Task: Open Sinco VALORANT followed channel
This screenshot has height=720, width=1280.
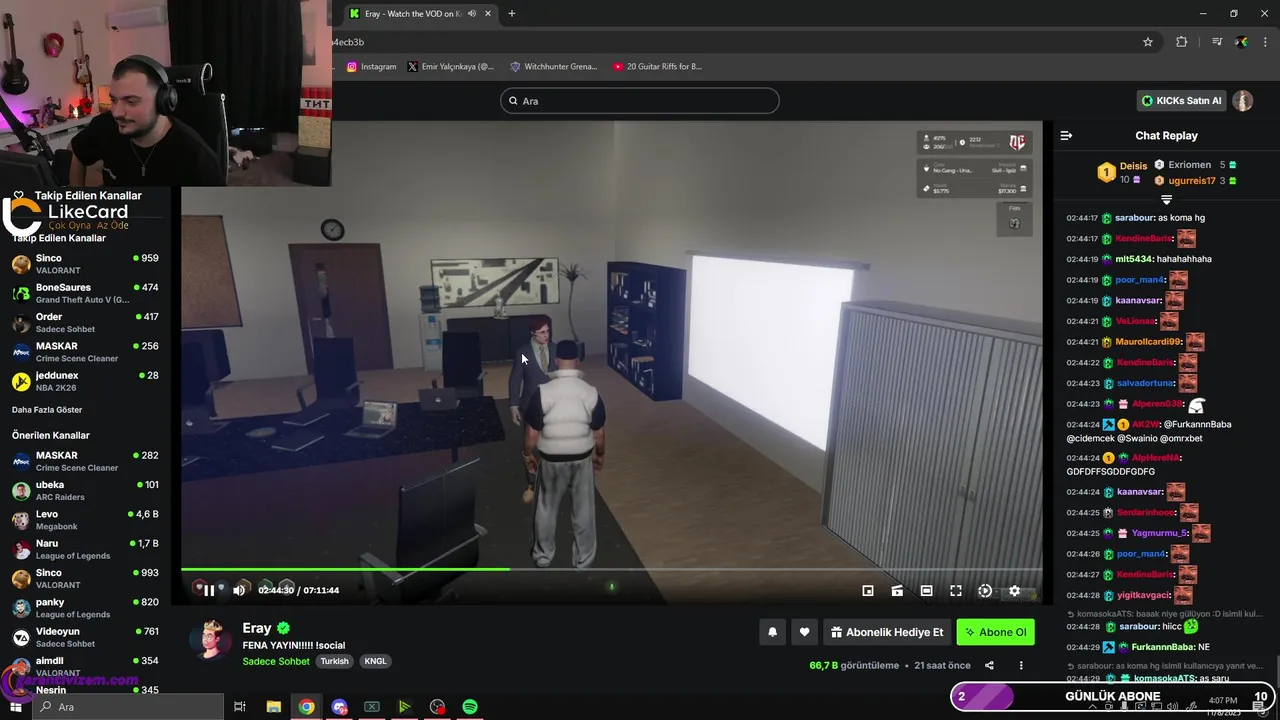Action: tap(85, 264)
